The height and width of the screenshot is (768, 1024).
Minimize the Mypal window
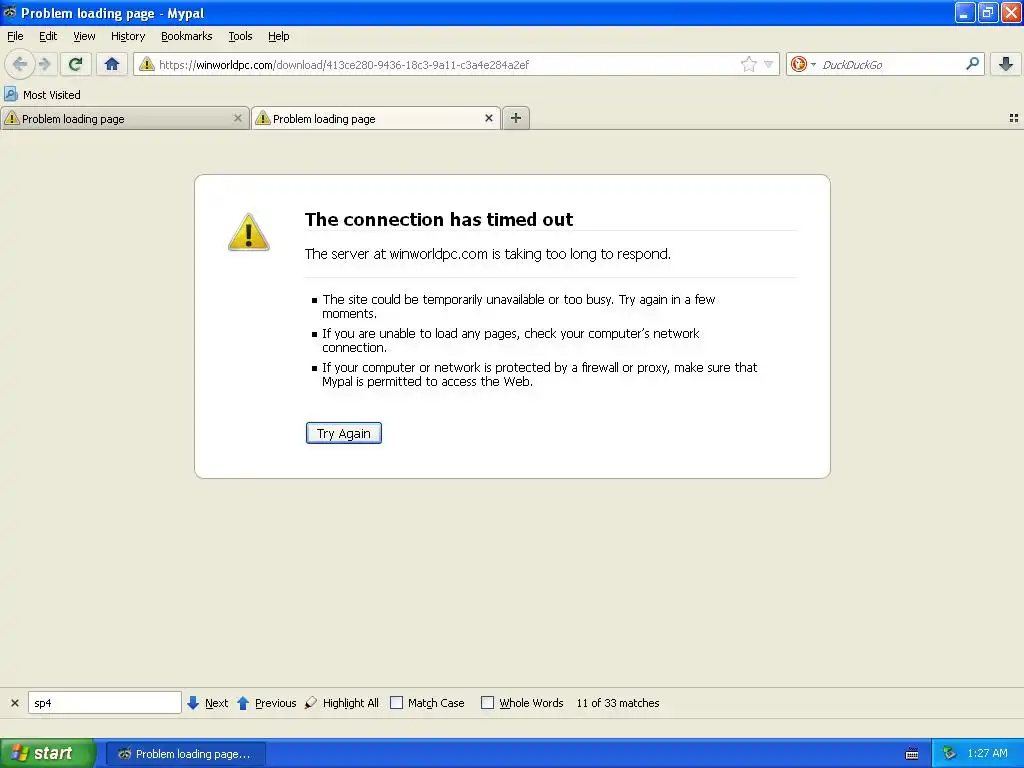[x=965, y=12]
